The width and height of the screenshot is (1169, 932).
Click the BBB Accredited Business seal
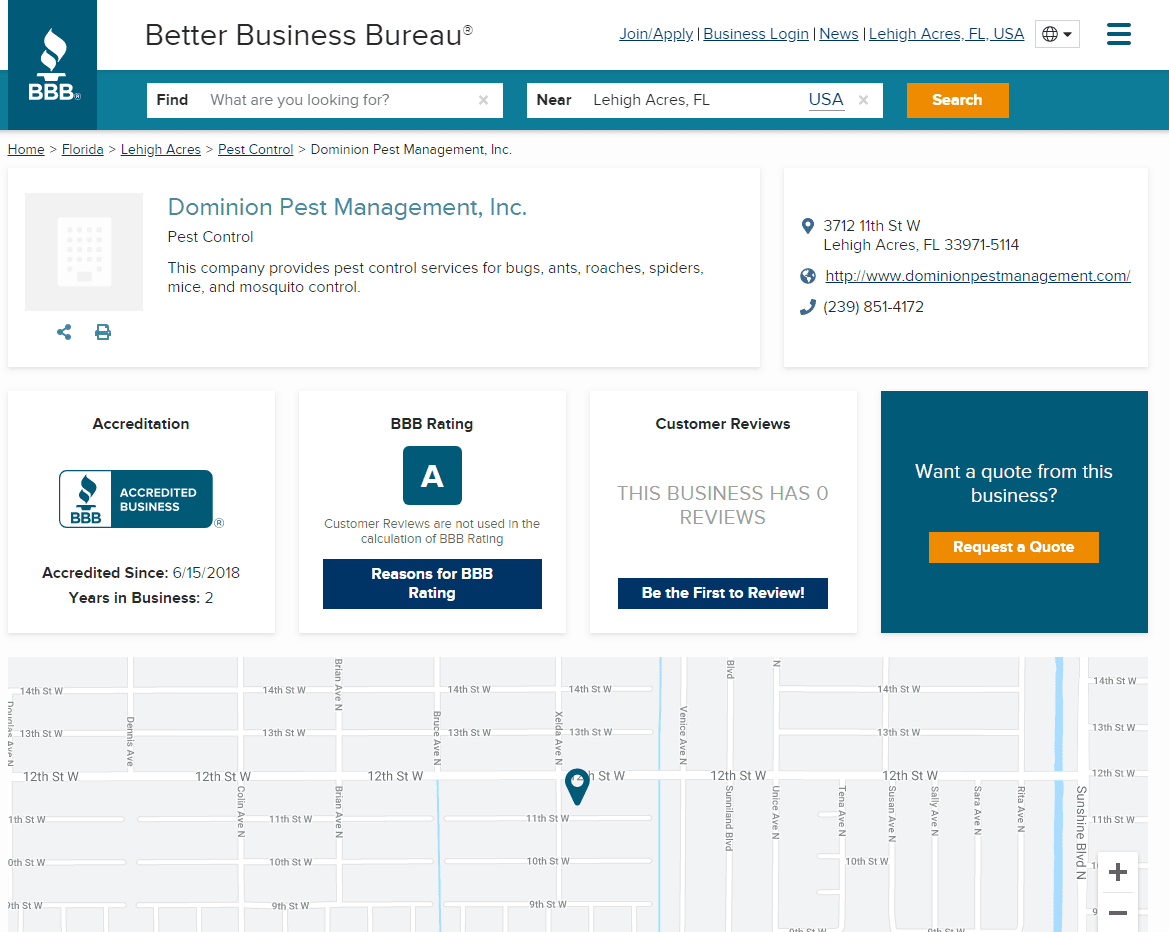click(x=136, y=499)
